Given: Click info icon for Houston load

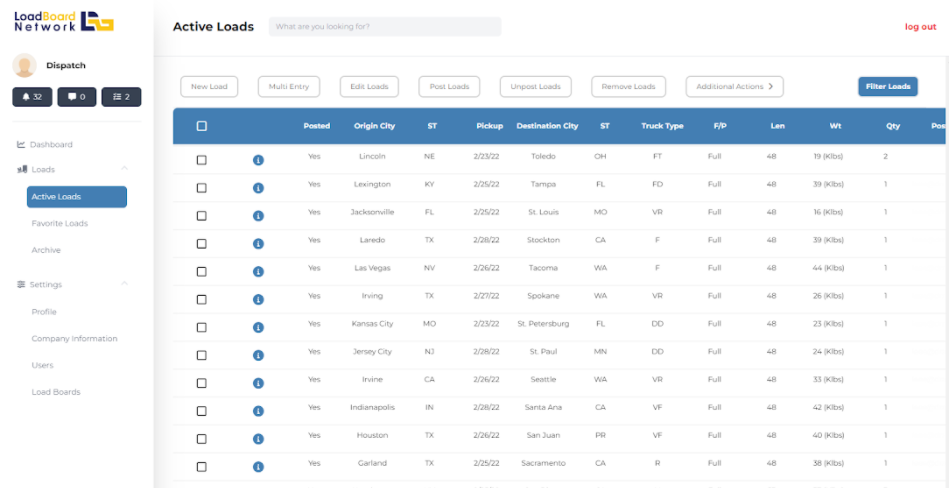Looking at the screenshot, I should pyautogui.click(x=258, y=439).
